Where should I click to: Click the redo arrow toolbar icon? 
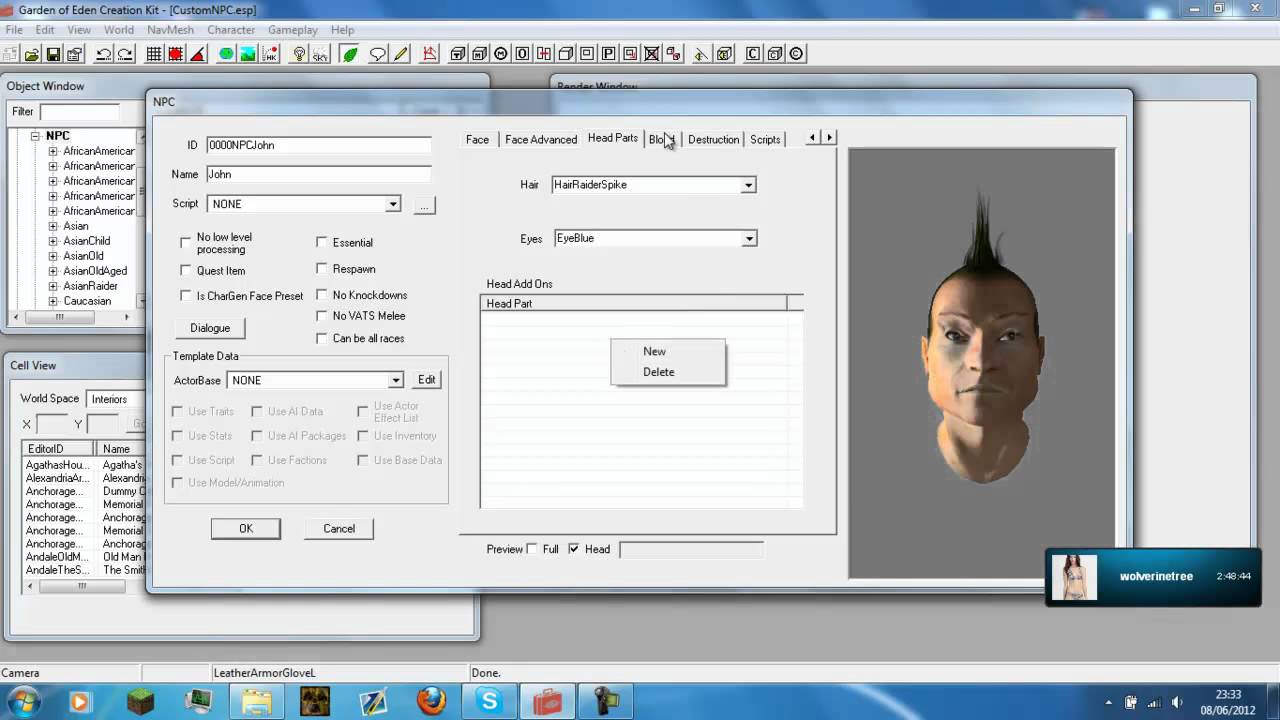(x=125, y=54)
